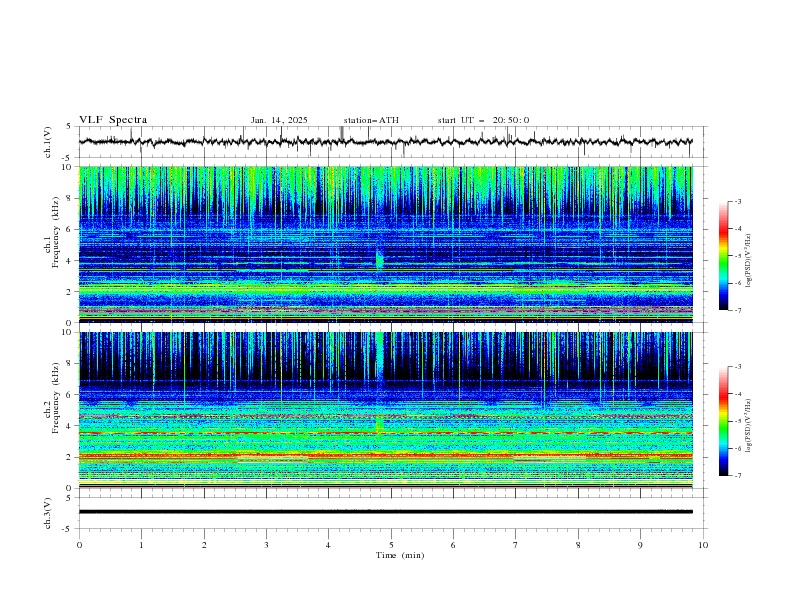
Task: Click the "7" tick on the time axis
Action: 516,545
